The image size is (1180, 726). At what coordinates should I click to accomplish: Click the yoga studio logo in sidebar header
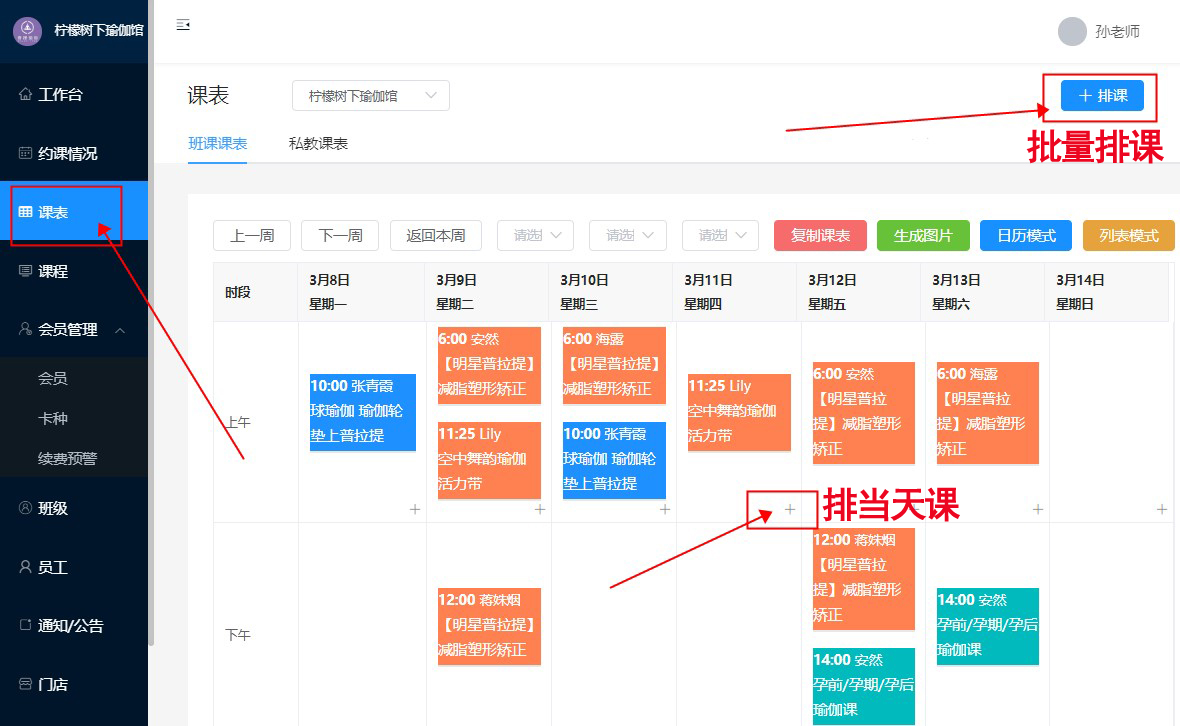27,30
